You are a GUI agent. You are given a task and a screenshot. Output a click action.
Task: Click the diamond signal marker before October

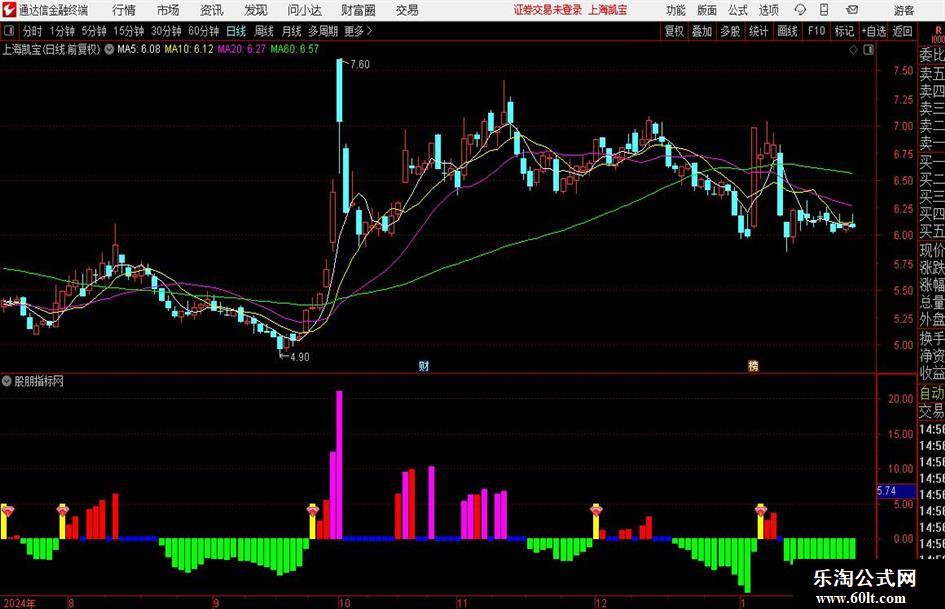click(313, 511)
